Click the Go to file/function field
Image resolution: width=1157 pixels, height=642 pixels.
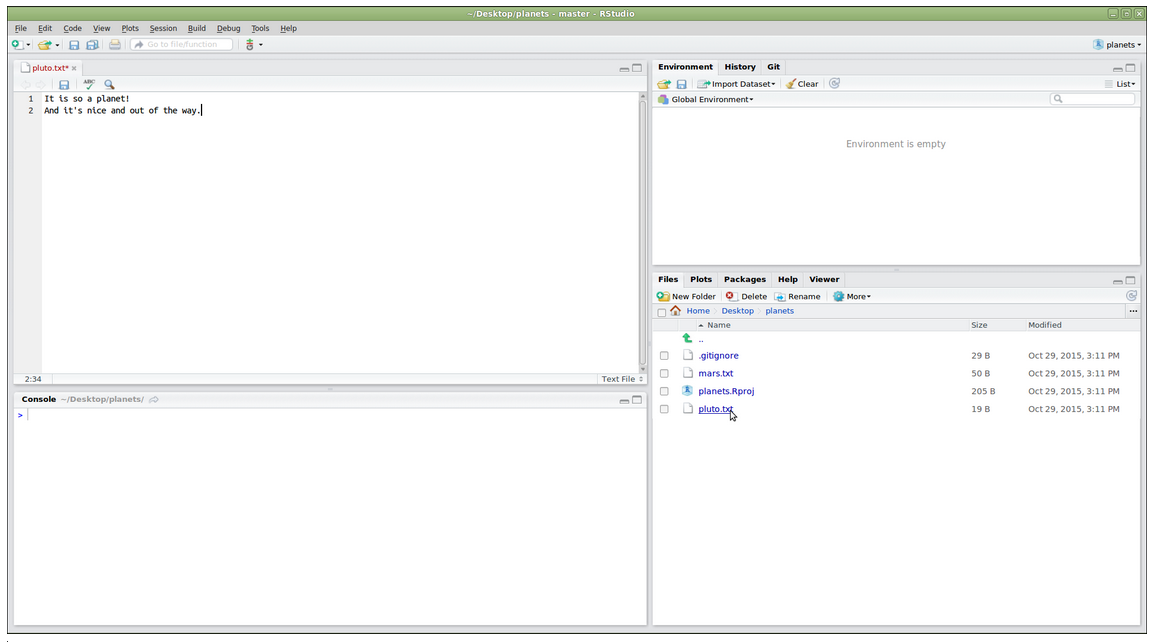[x=183, y=45]
